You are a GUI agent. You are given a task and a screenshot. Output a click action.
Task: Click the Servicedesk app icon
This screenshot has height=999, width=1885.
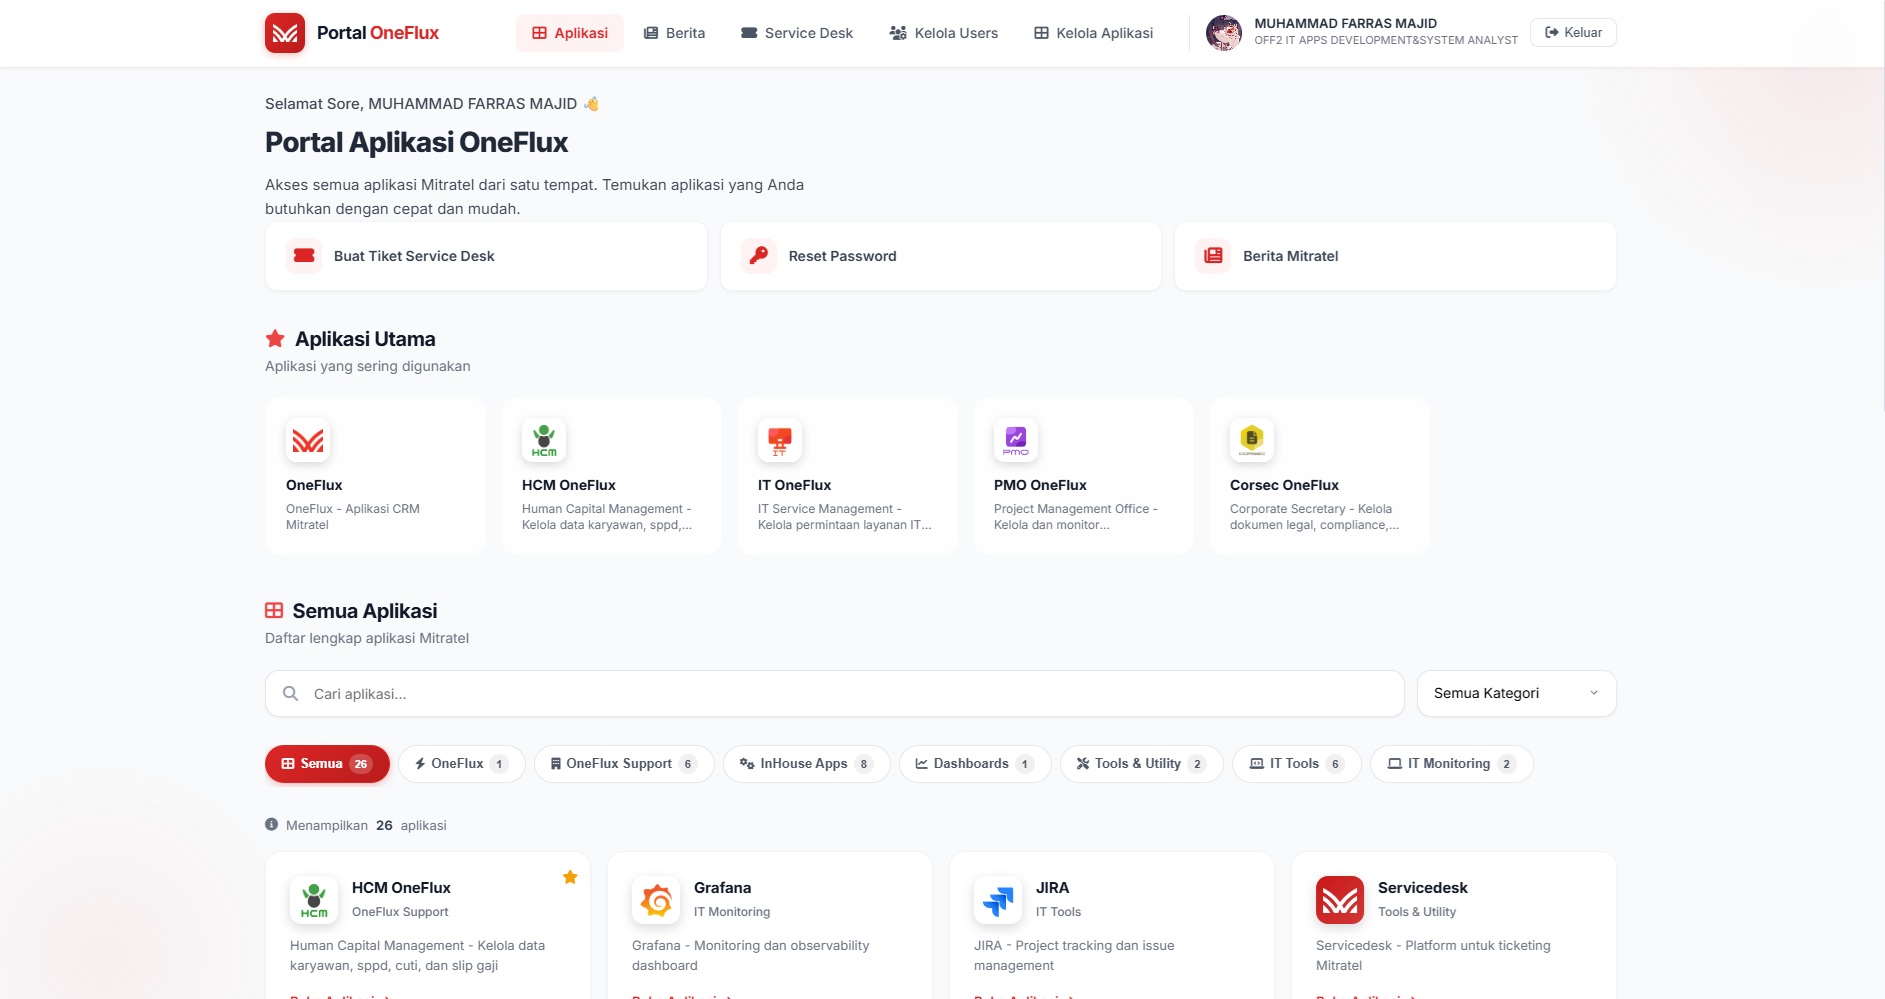click(1340, 900)
